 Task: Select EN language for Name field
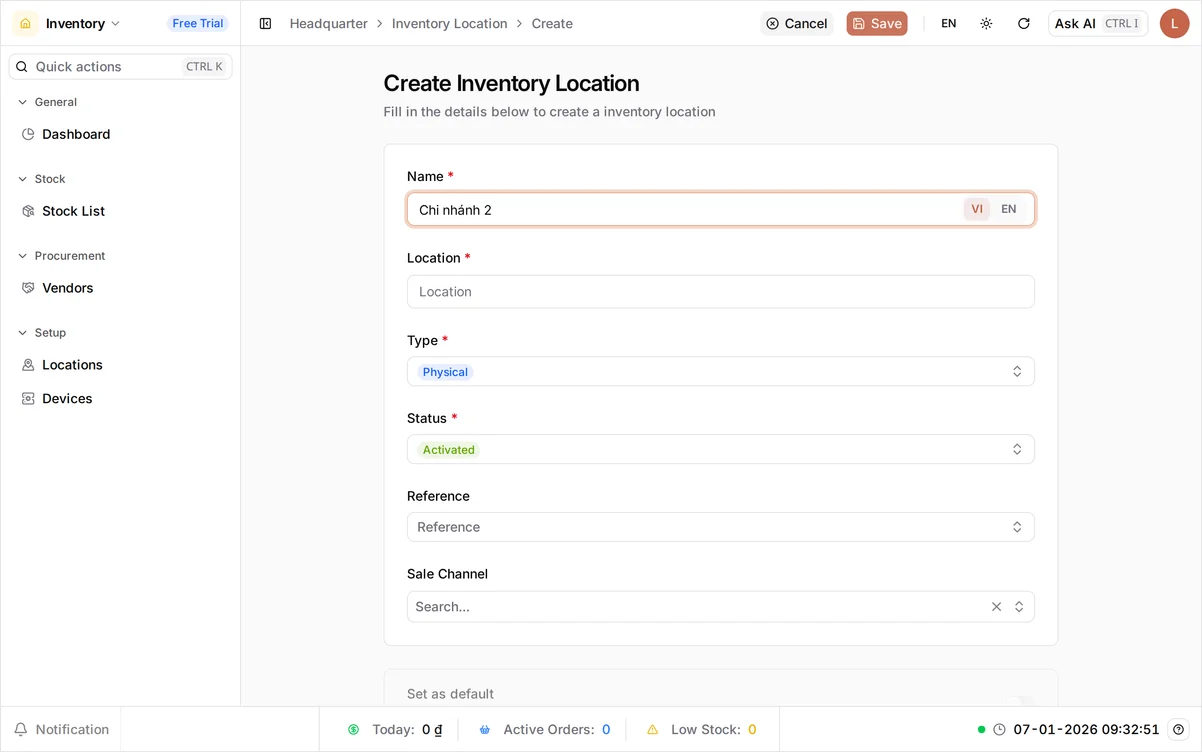click(x=1009, y=209)
